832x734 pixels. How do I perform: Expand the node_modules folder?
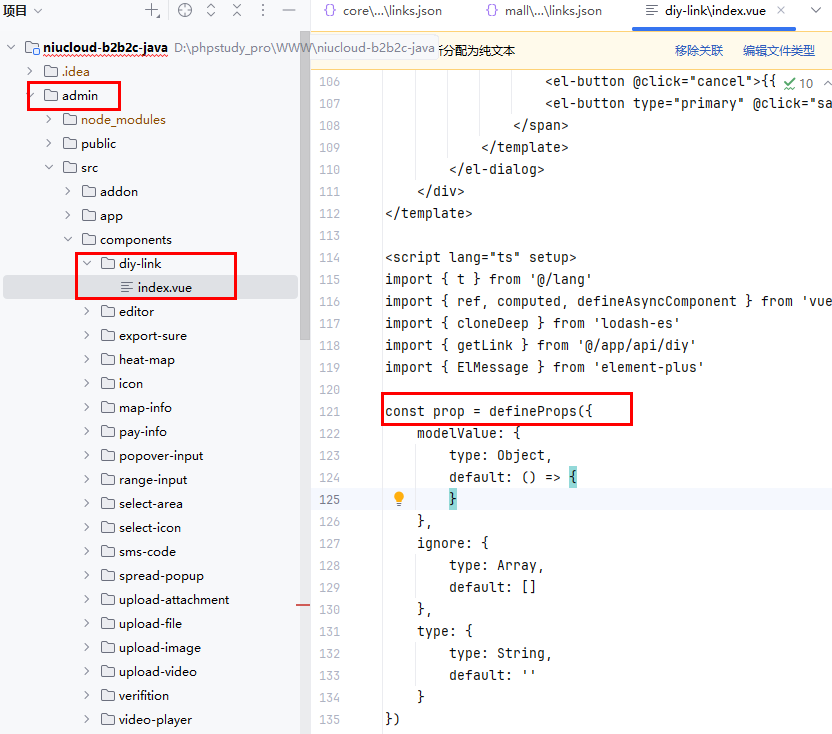(49, 120)
